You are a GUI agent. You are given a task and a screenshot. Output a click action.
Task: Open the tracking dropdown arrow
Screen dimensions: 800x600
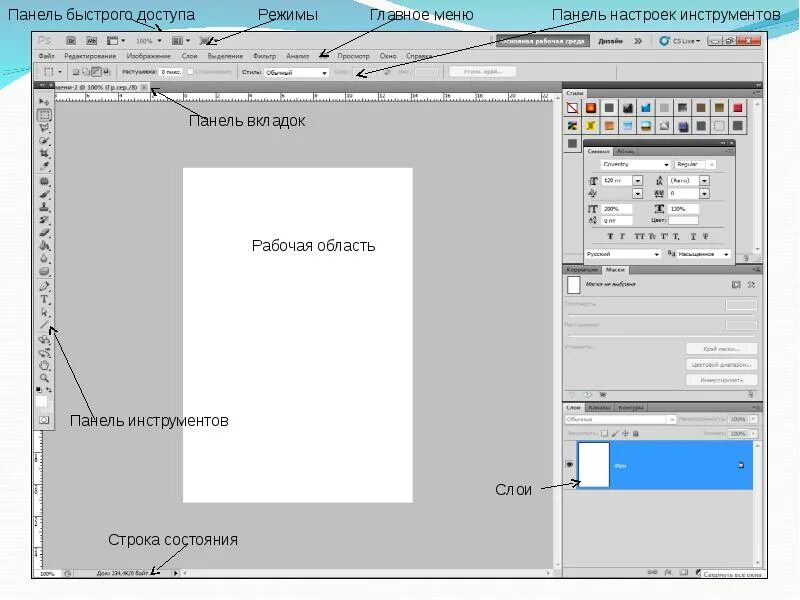(x=704, y=193)
